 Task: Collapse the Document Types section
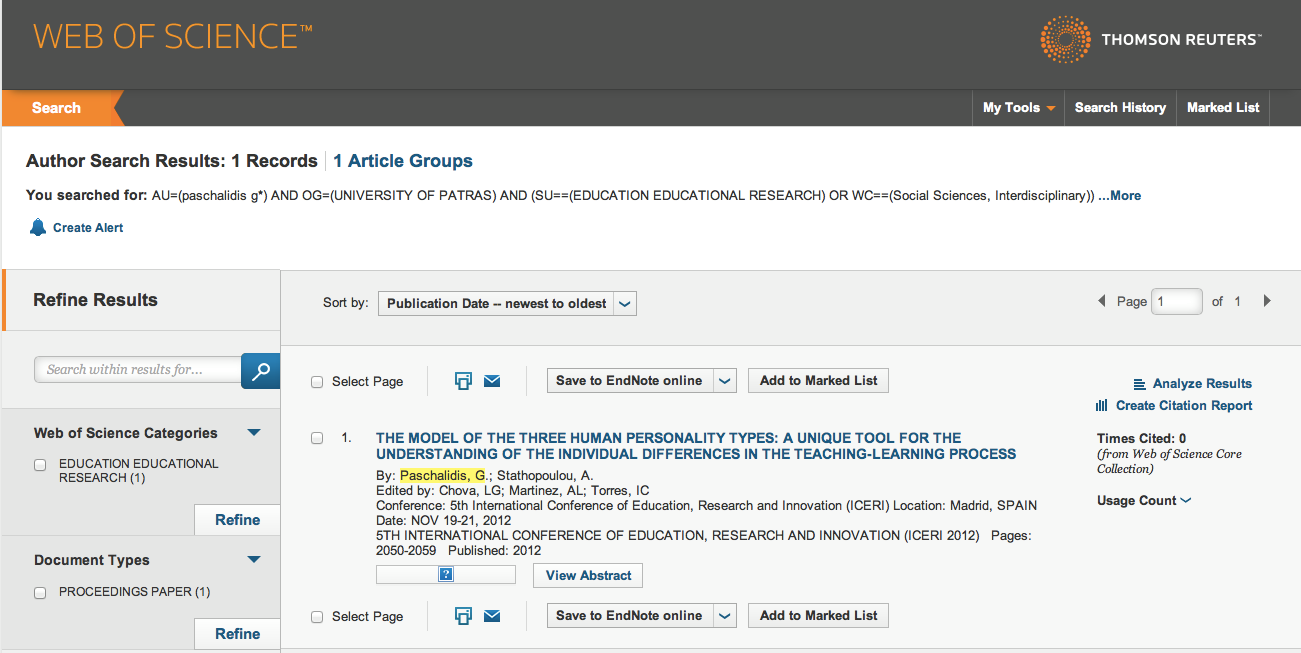pyautogui.click(x=254, y=560)
